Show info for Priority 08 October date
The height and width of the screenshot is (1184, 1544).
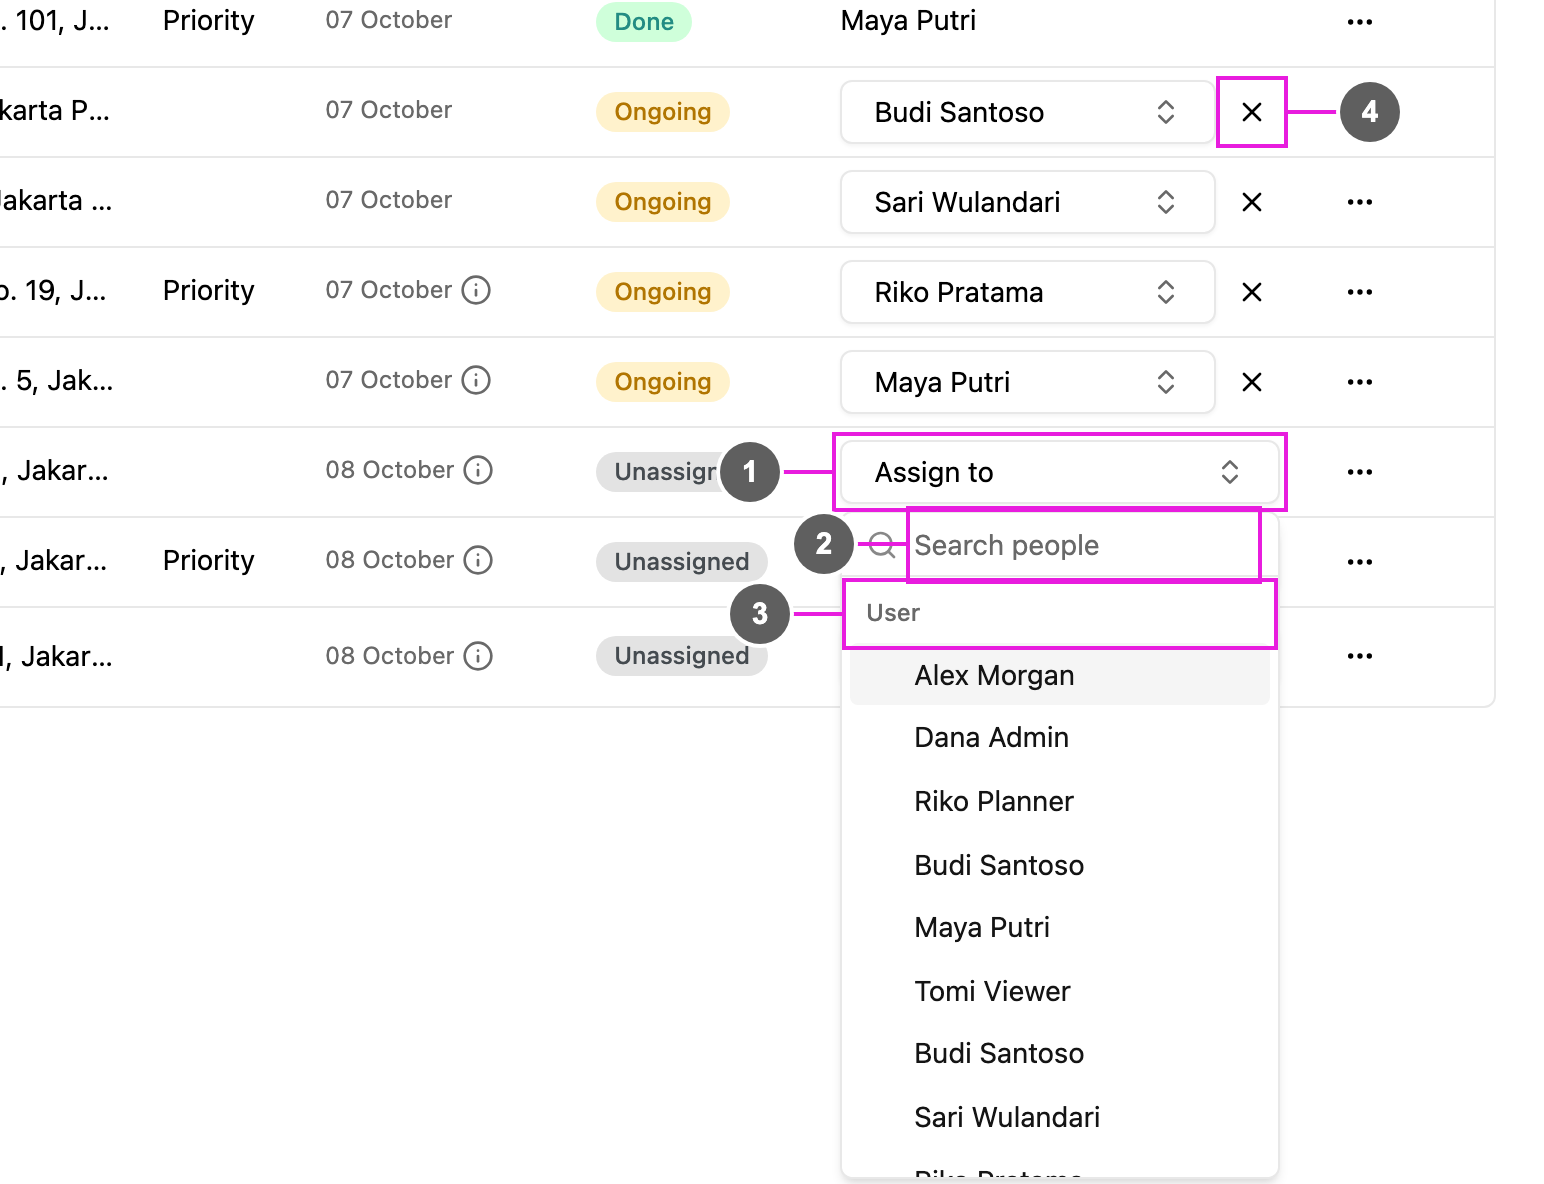(x=478, y=560)
